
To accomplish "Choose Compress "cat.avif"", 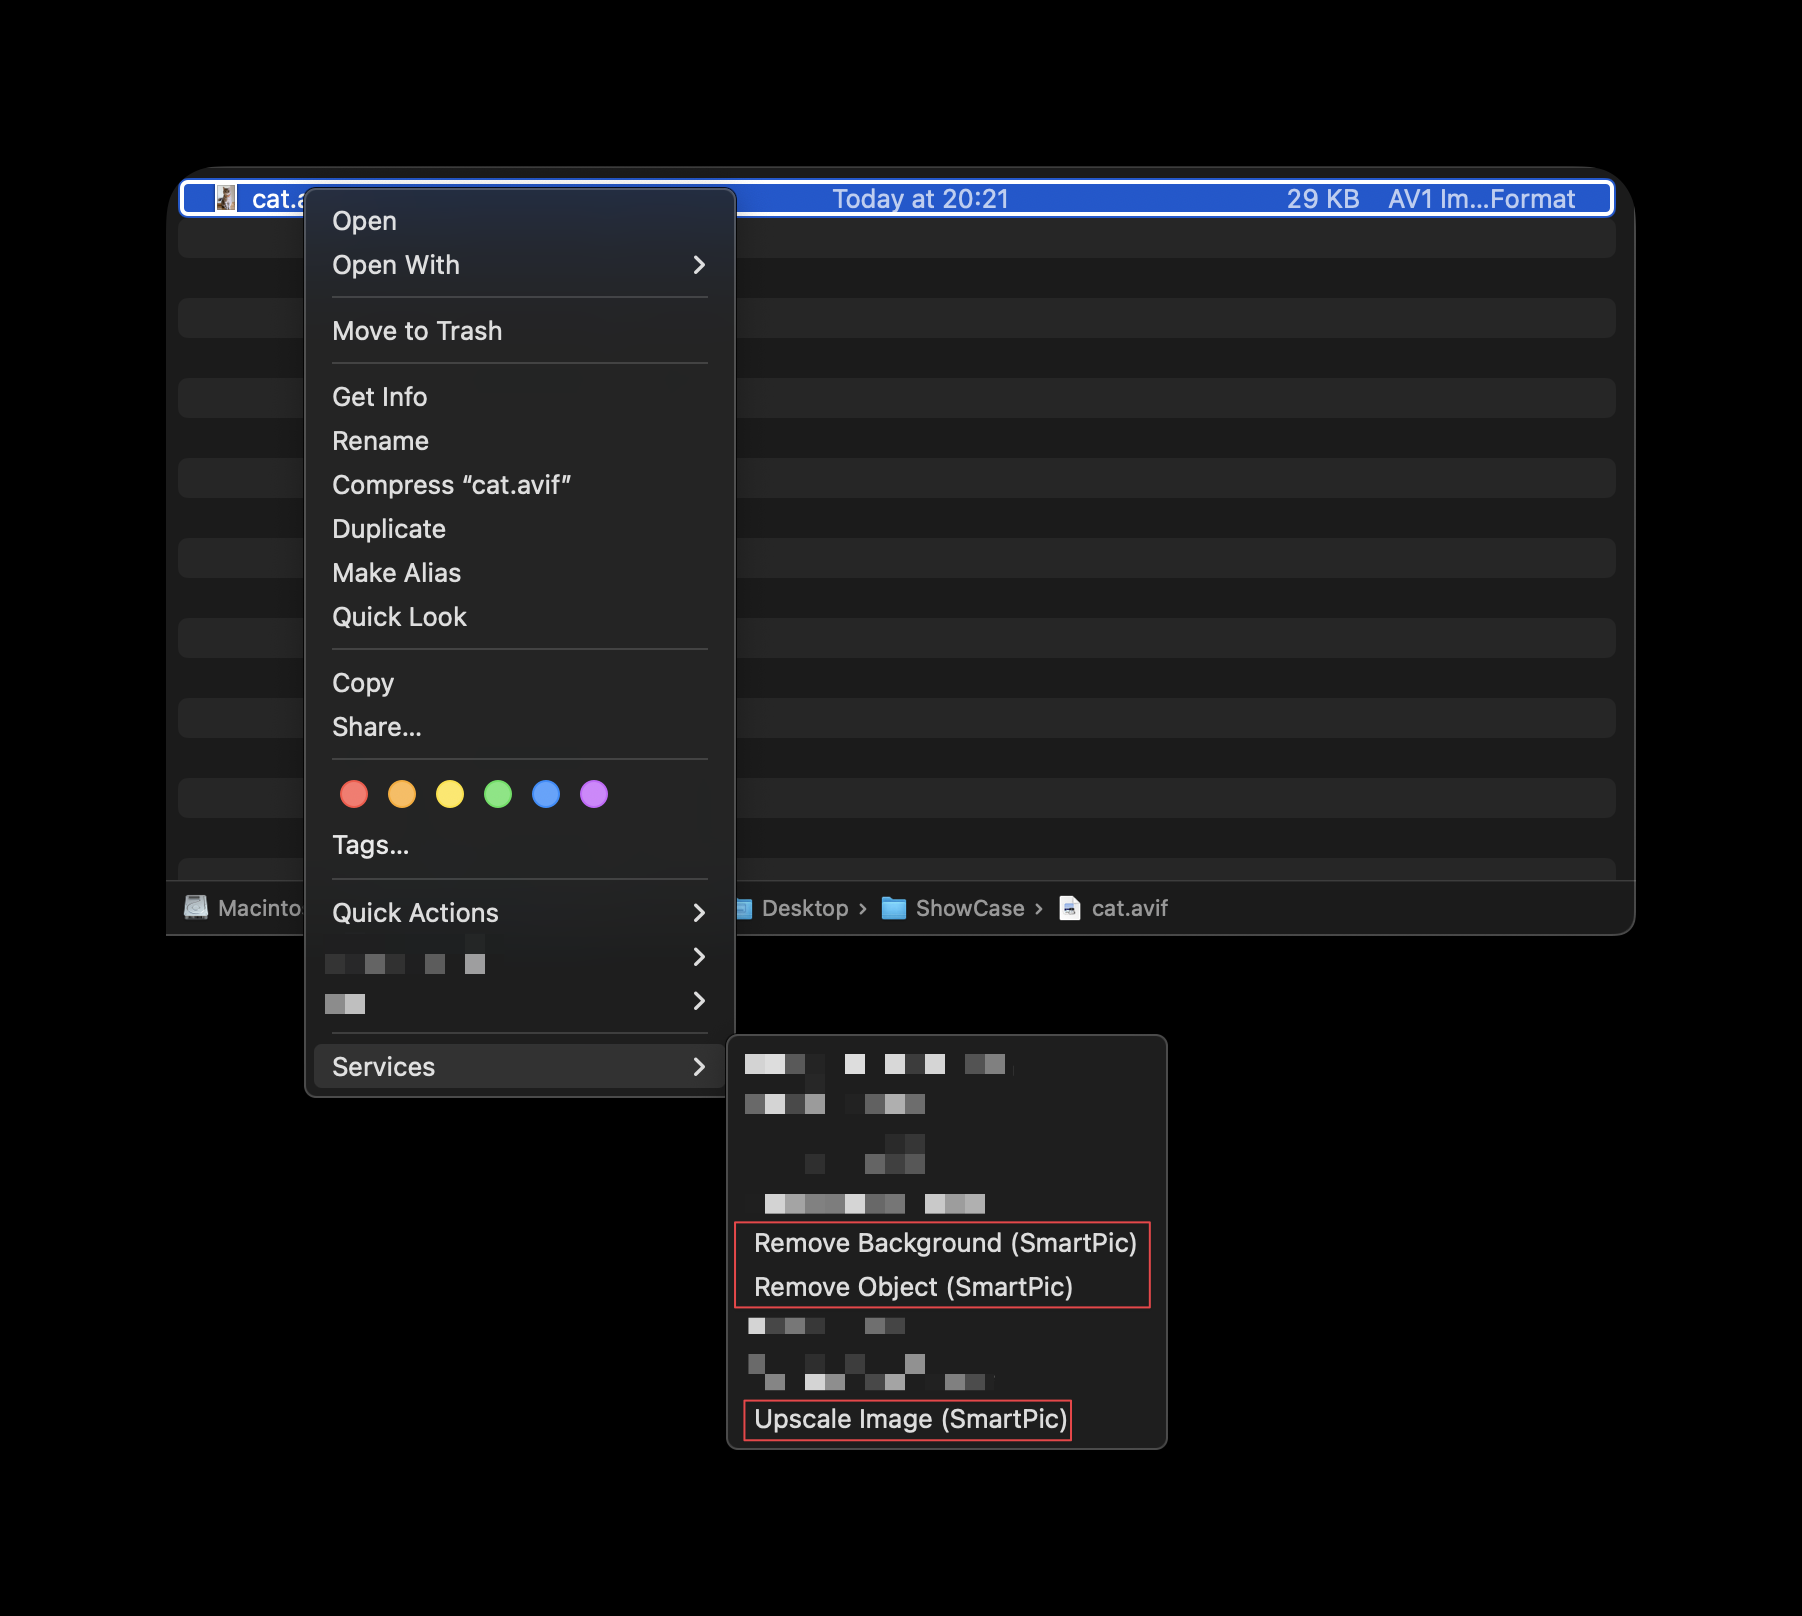I will click(x=452, y=484).
